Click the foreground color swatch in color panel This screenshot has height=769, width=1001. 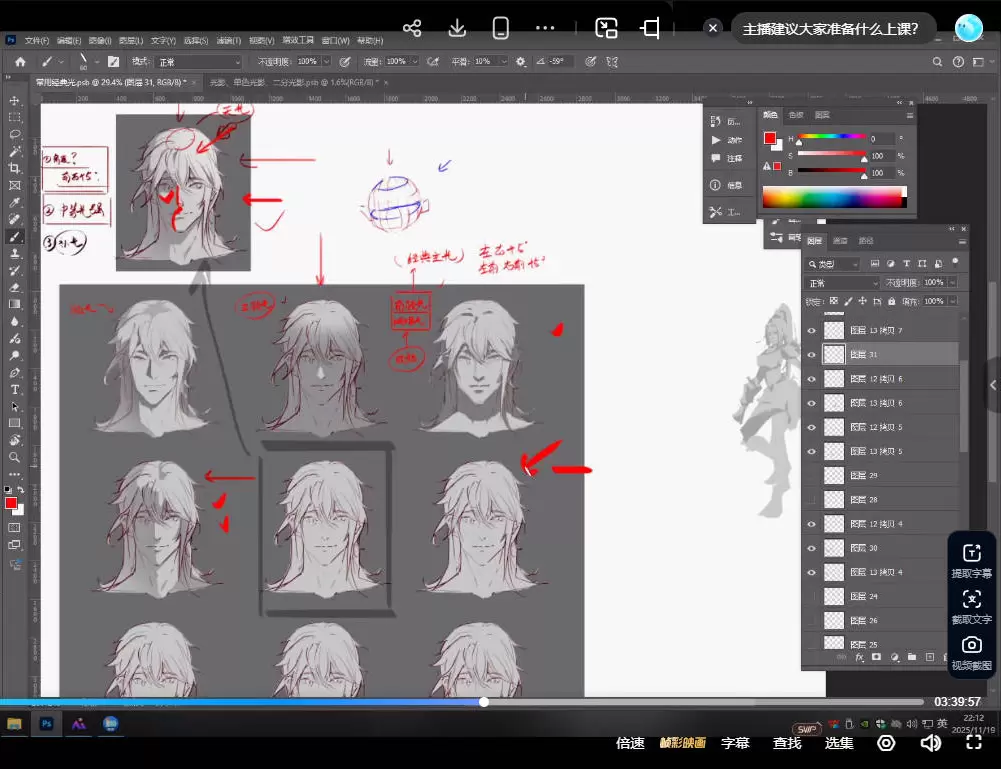[770, 139]
